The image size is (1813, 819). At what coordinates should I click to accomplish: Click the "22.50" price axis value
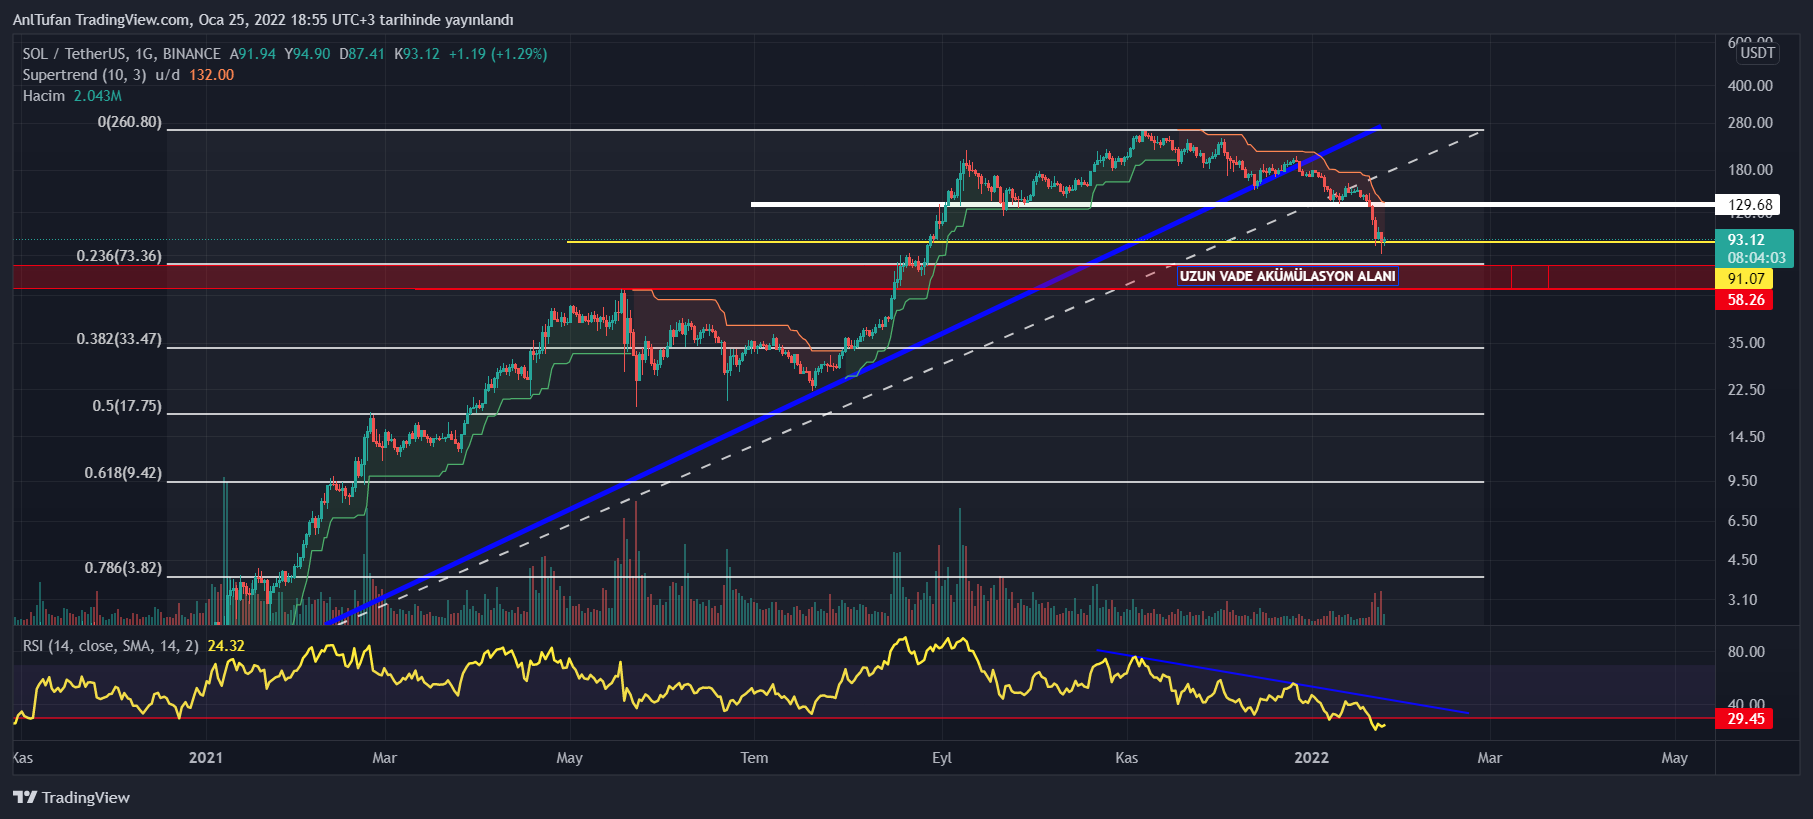click(x=1746, y=390)
